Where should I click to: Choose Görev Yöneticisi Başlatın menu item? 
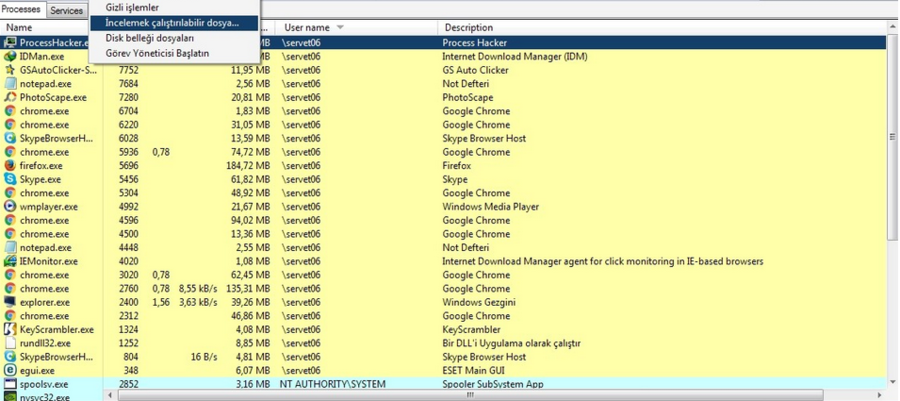(157, 53)
